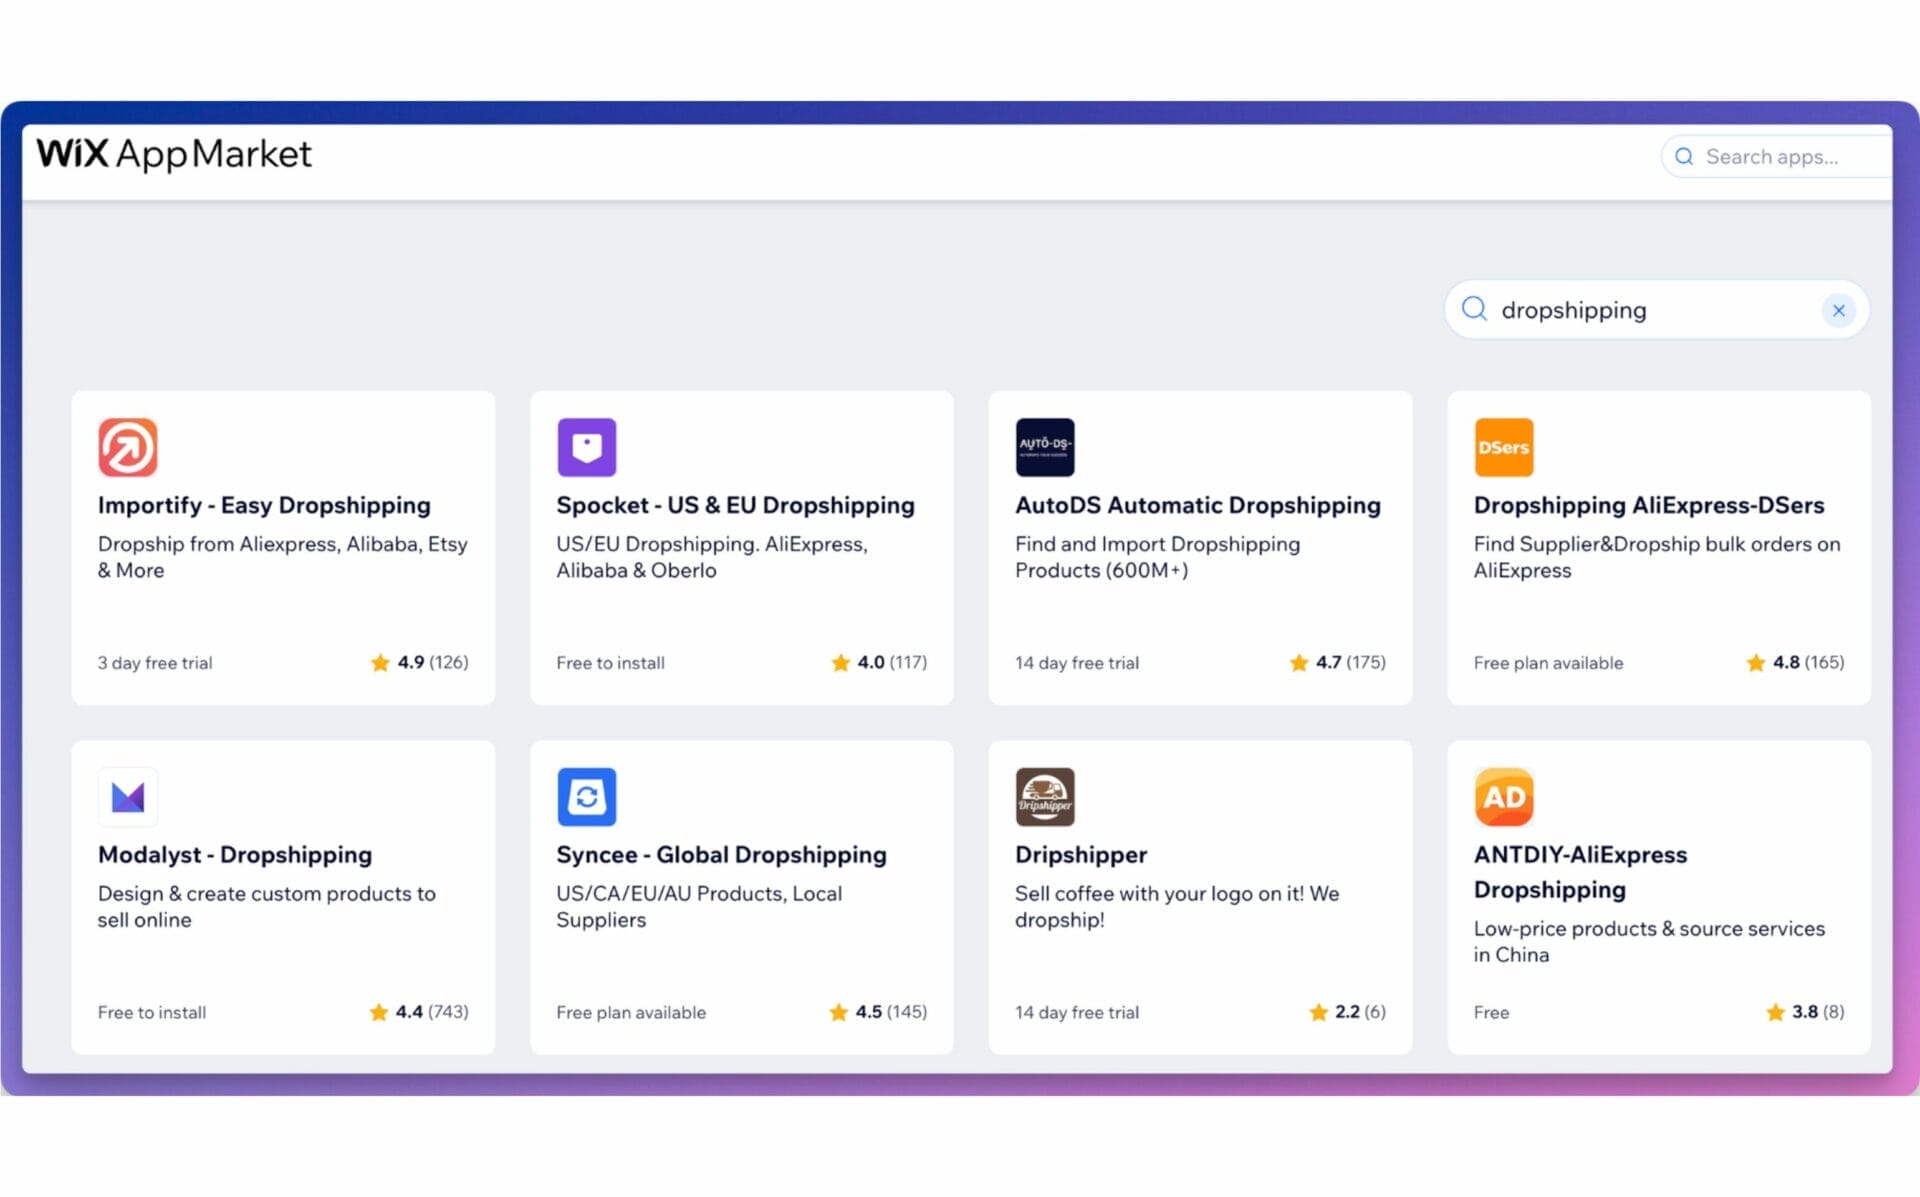Click 'Find and Import Dropshipping Products' description

pos(1157,557)
